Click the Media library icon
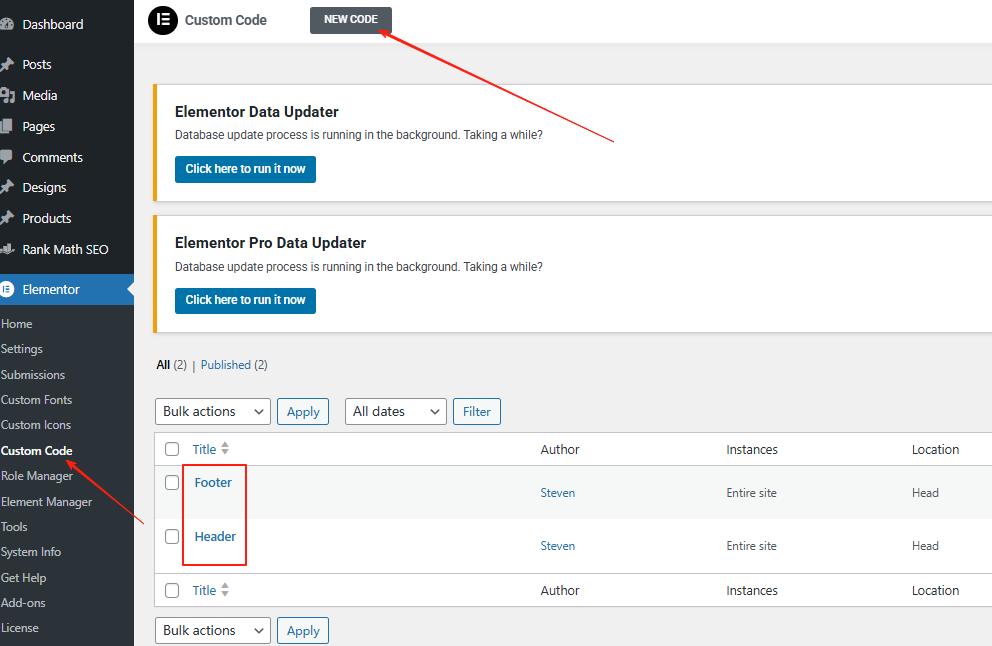This screenshot has width=992, height=646. pos(7,96)
